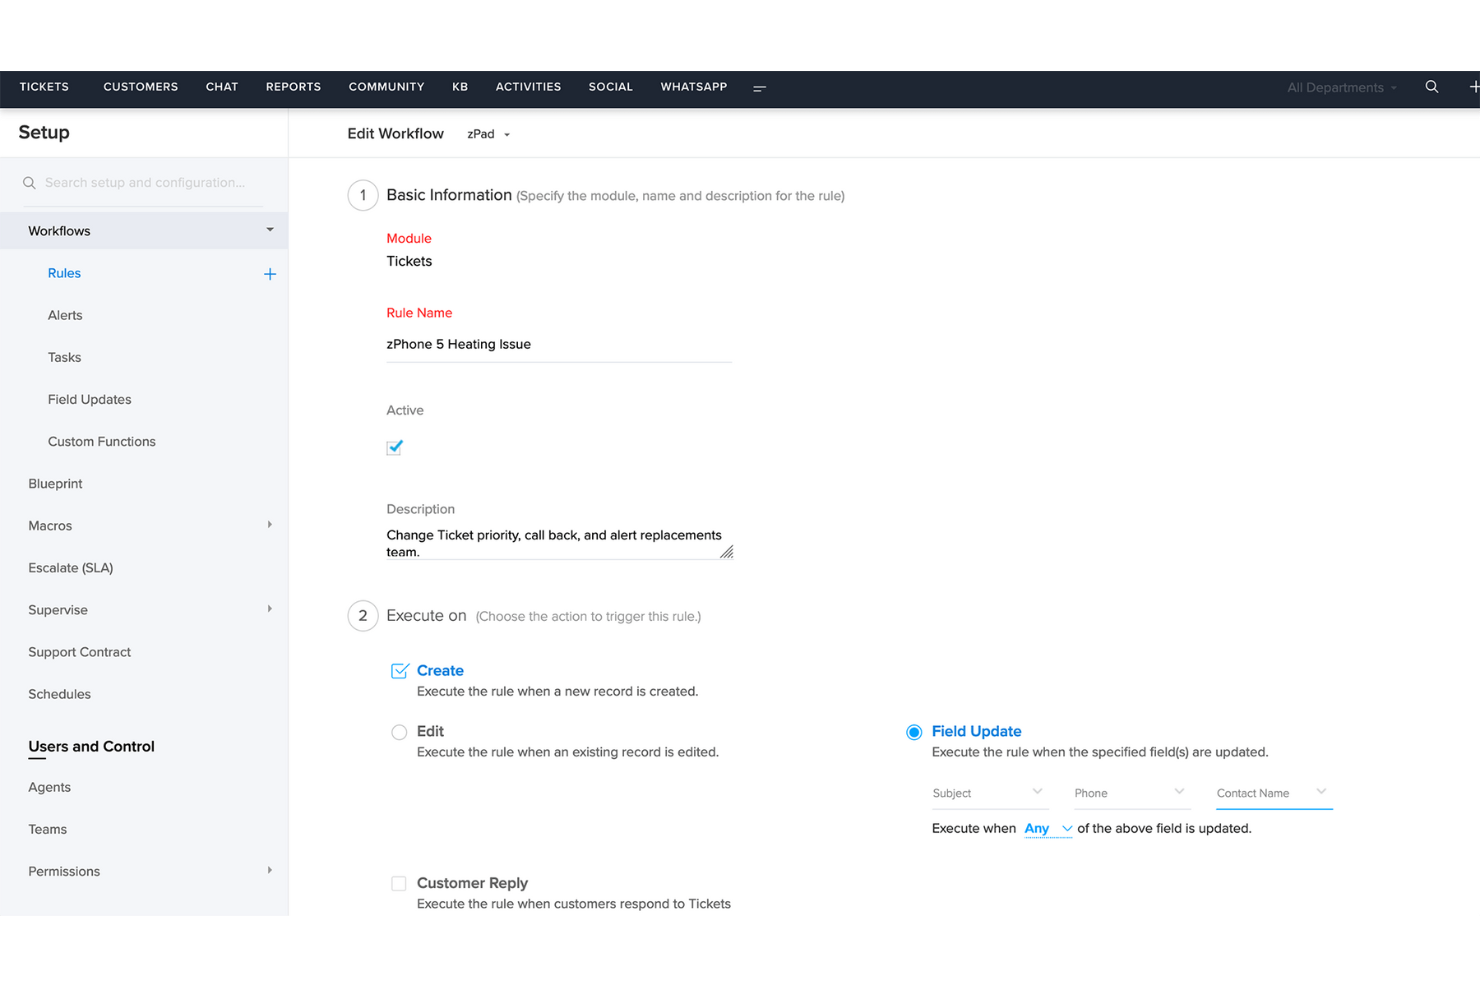Open the Phone field dropdown
Viewport: 1480px width, 987px height.
pyautogui.click(x=1130, y=793)
